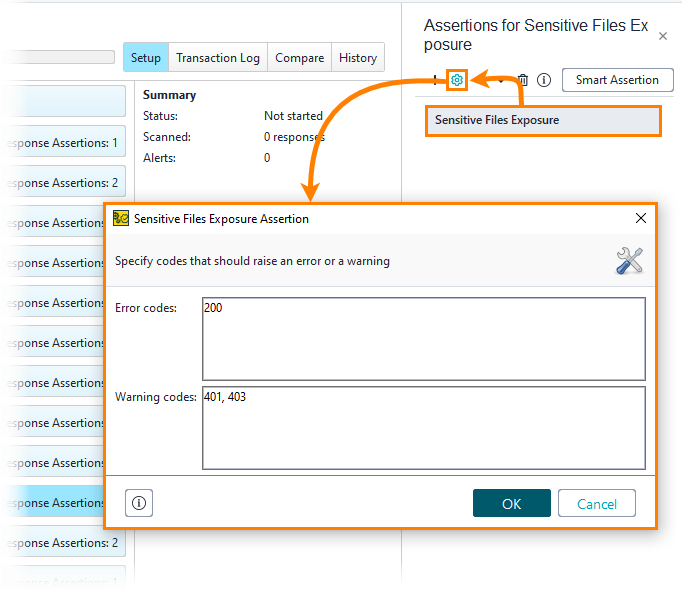Select the highlighted Response Assertions item
The width and height of the screenshot is (682, 590).
pyautogui.click(x=54, y=503)
